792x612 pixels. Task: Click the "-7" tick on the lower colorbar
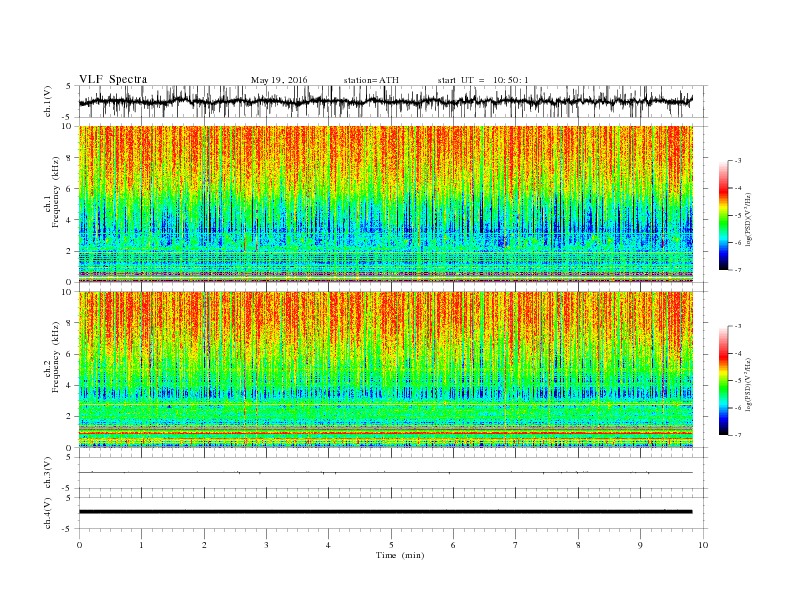737,435
